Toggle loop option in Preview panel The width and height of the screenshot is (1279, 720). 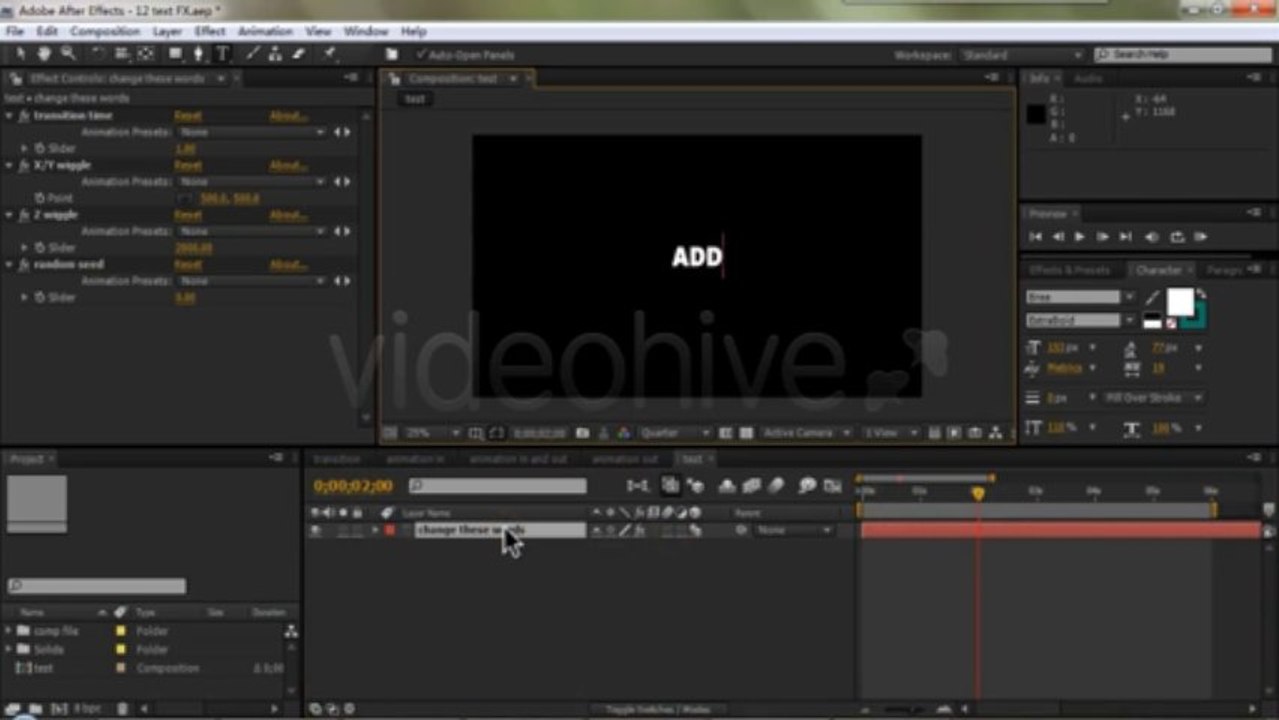click(x=1177, y=237)
